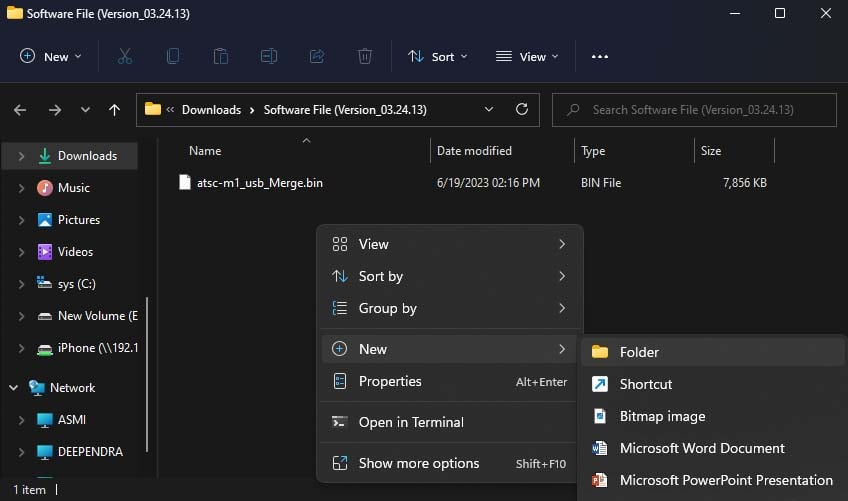Open the New dropdown in toolbar

51,57
